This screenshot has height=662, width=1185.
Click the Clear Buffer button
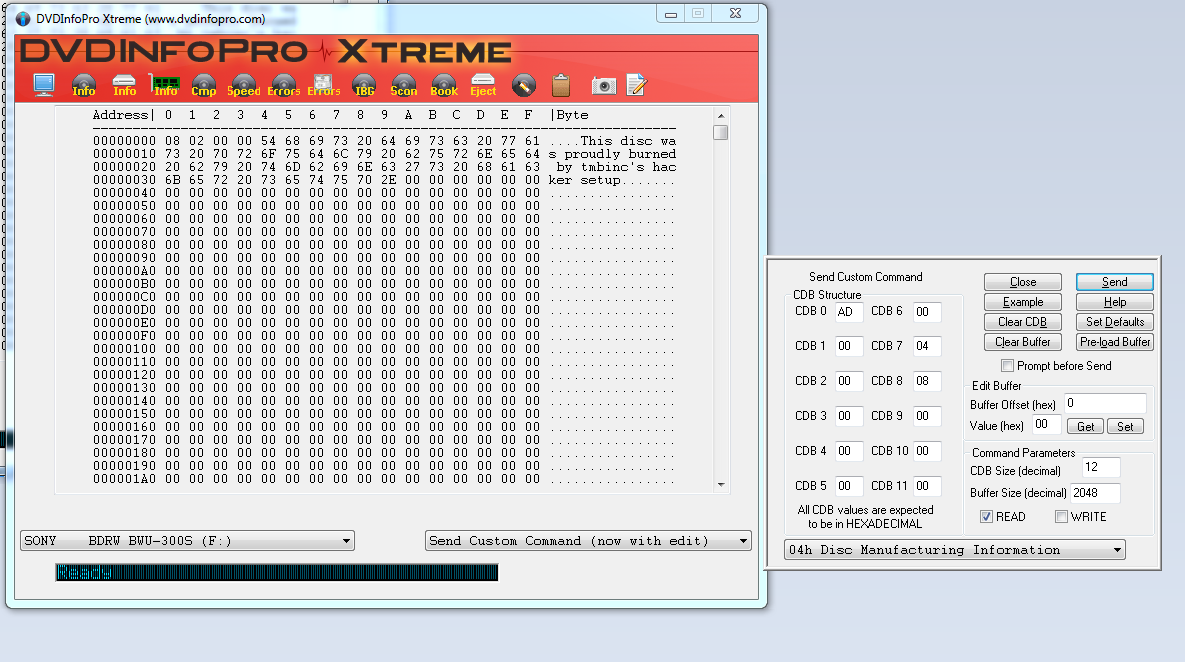pos(1022,342)
